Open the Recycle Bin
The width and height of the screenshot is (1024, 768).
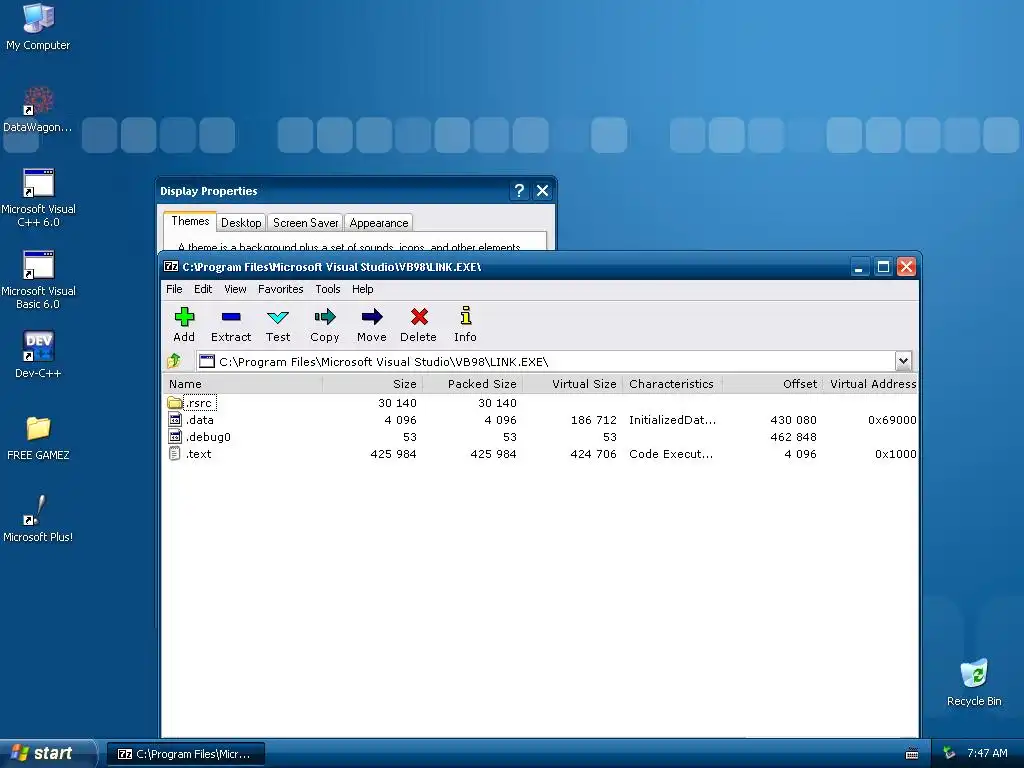click(x=974, y=682)
